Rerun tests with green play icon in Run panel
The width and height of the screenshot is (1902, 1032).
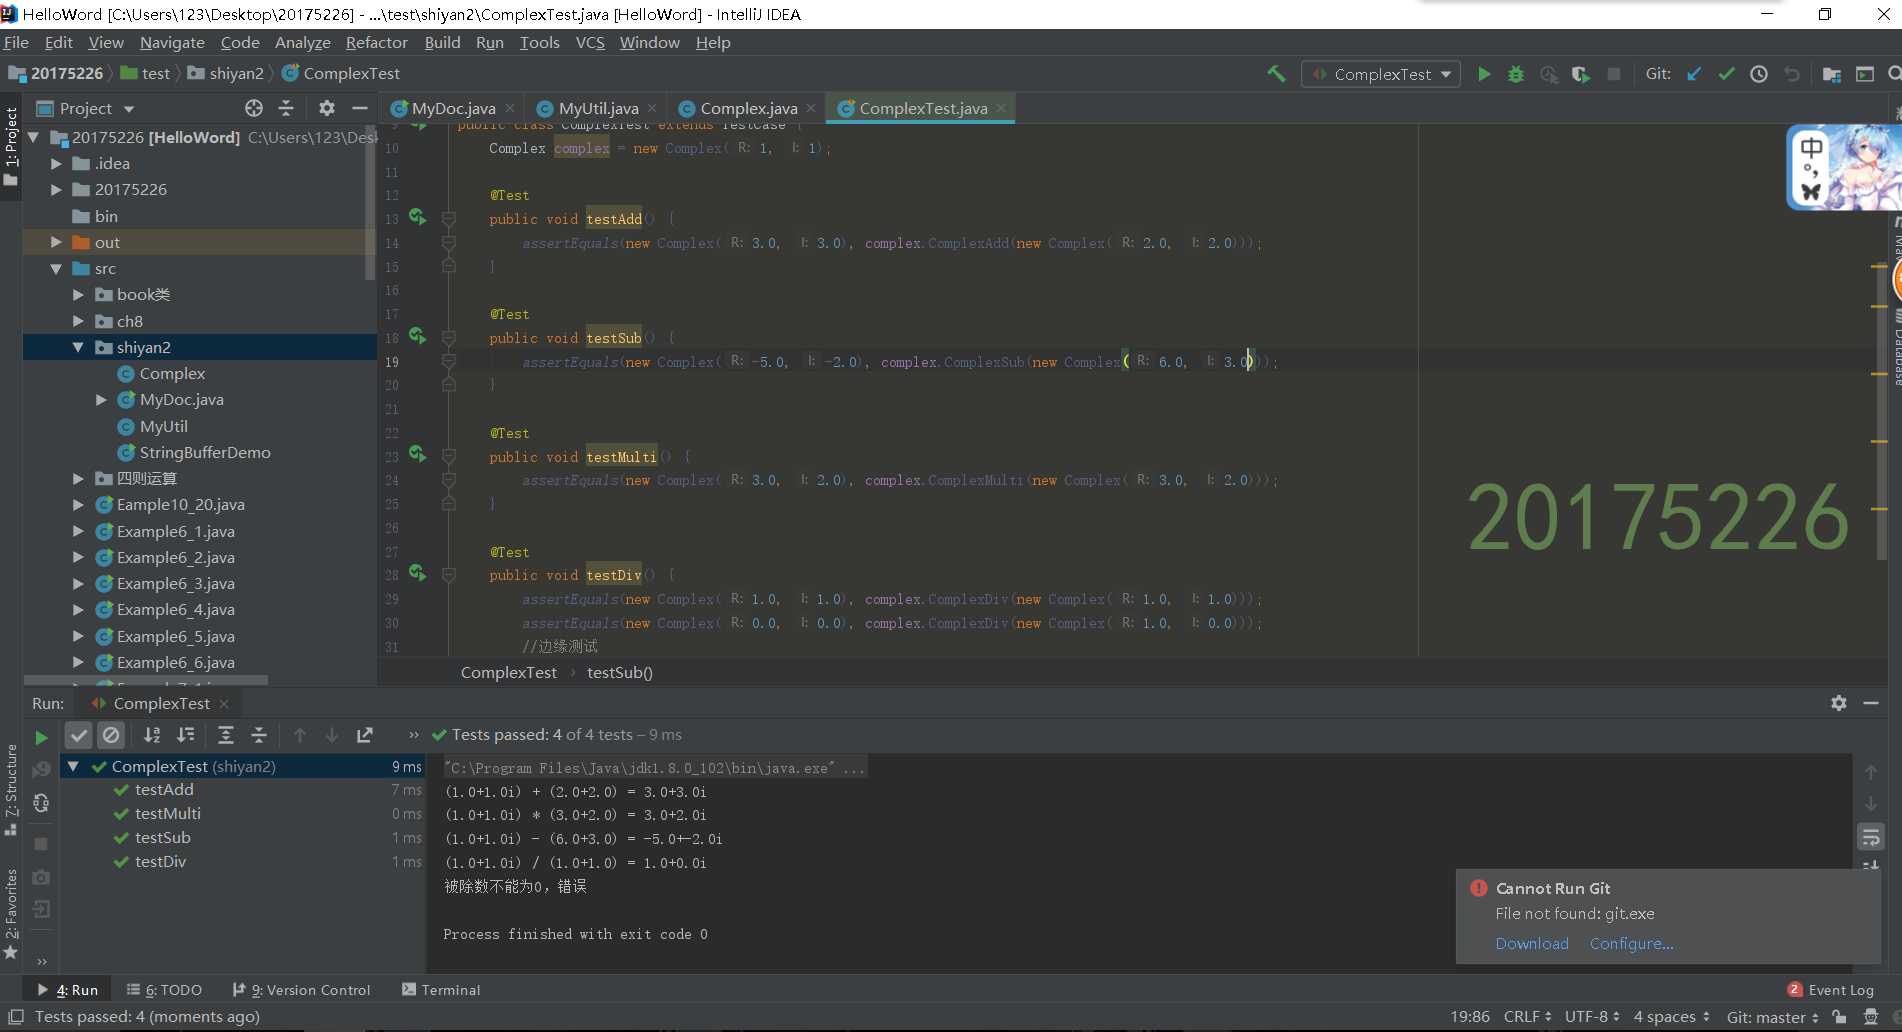pos(41,737)
